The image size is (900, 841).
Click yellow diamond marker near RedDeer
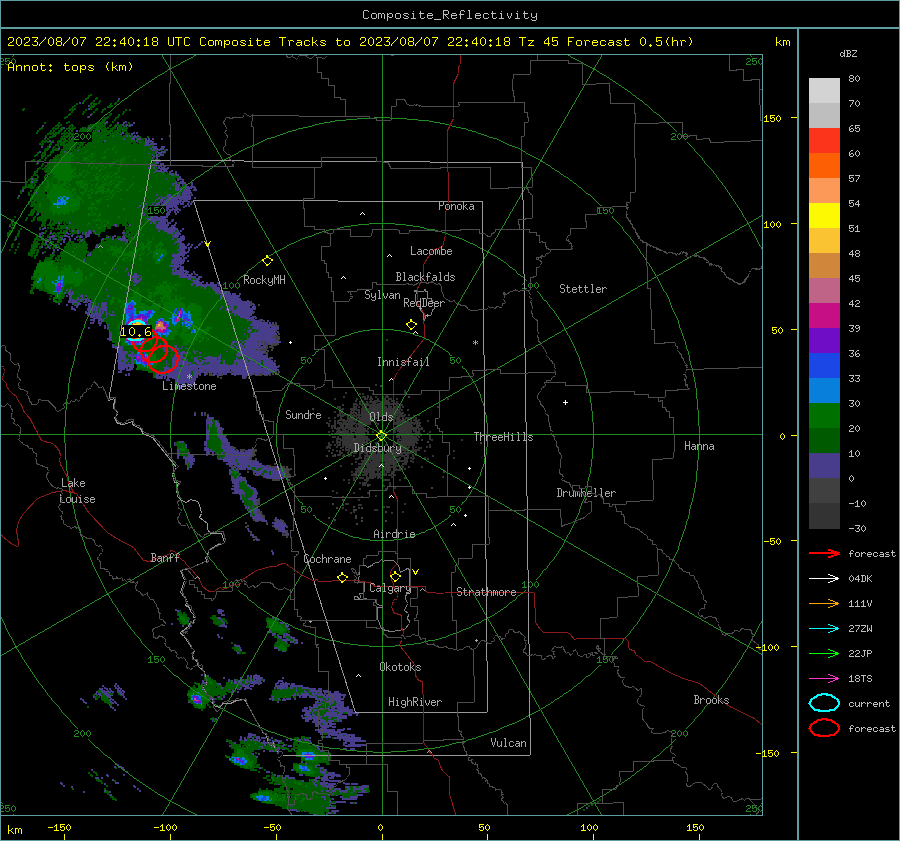[x=411, y=325]
